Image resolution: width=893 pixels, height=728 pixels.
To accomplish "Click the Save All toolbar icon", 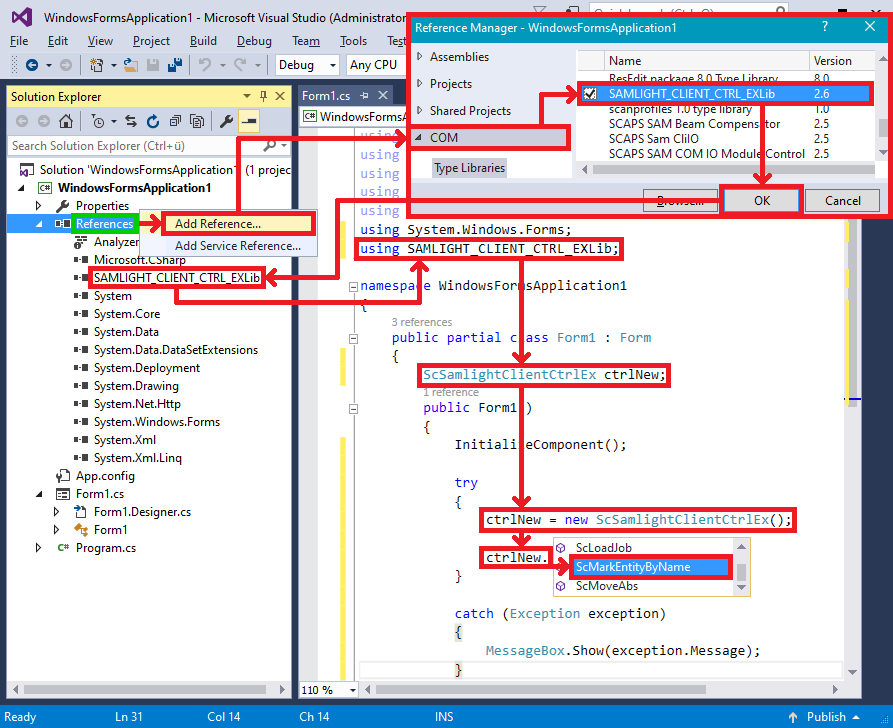I will click(x=175, y=66).
